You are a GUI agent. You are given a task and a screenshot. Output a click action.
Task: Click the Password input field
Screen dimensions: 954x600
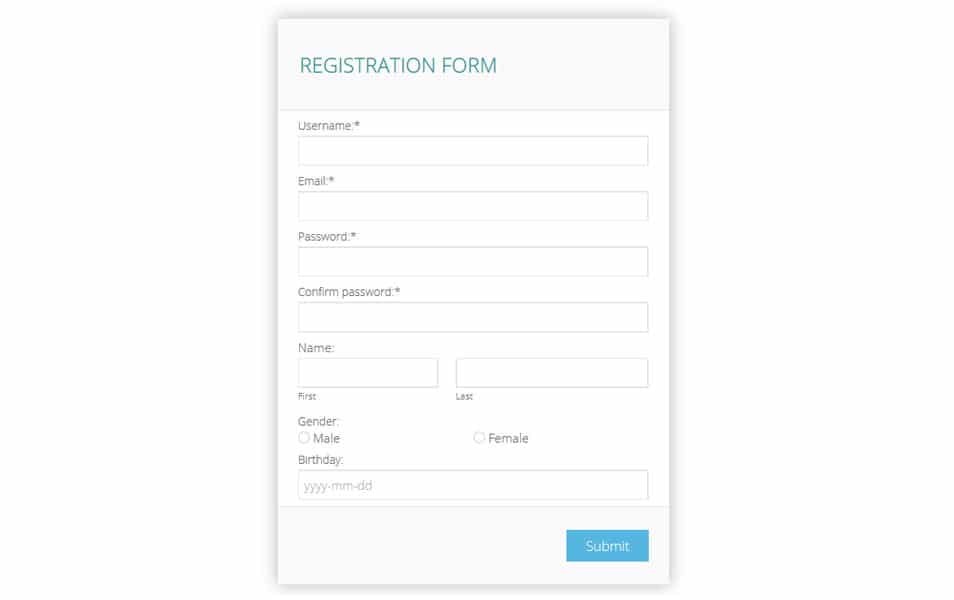(x=472, y=262)
